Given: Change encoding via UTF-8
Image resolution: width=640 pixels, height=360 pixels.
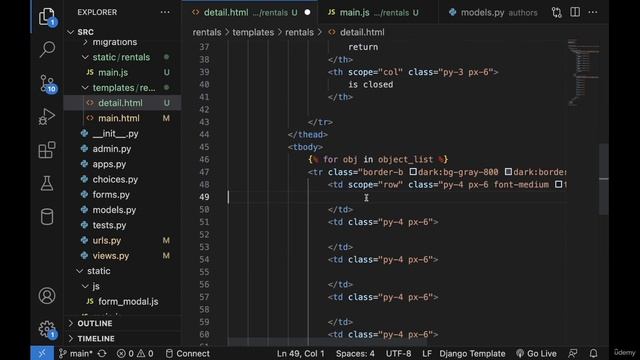Looking at the screenshot, I should pyautogui.click(x=398, y=353).
